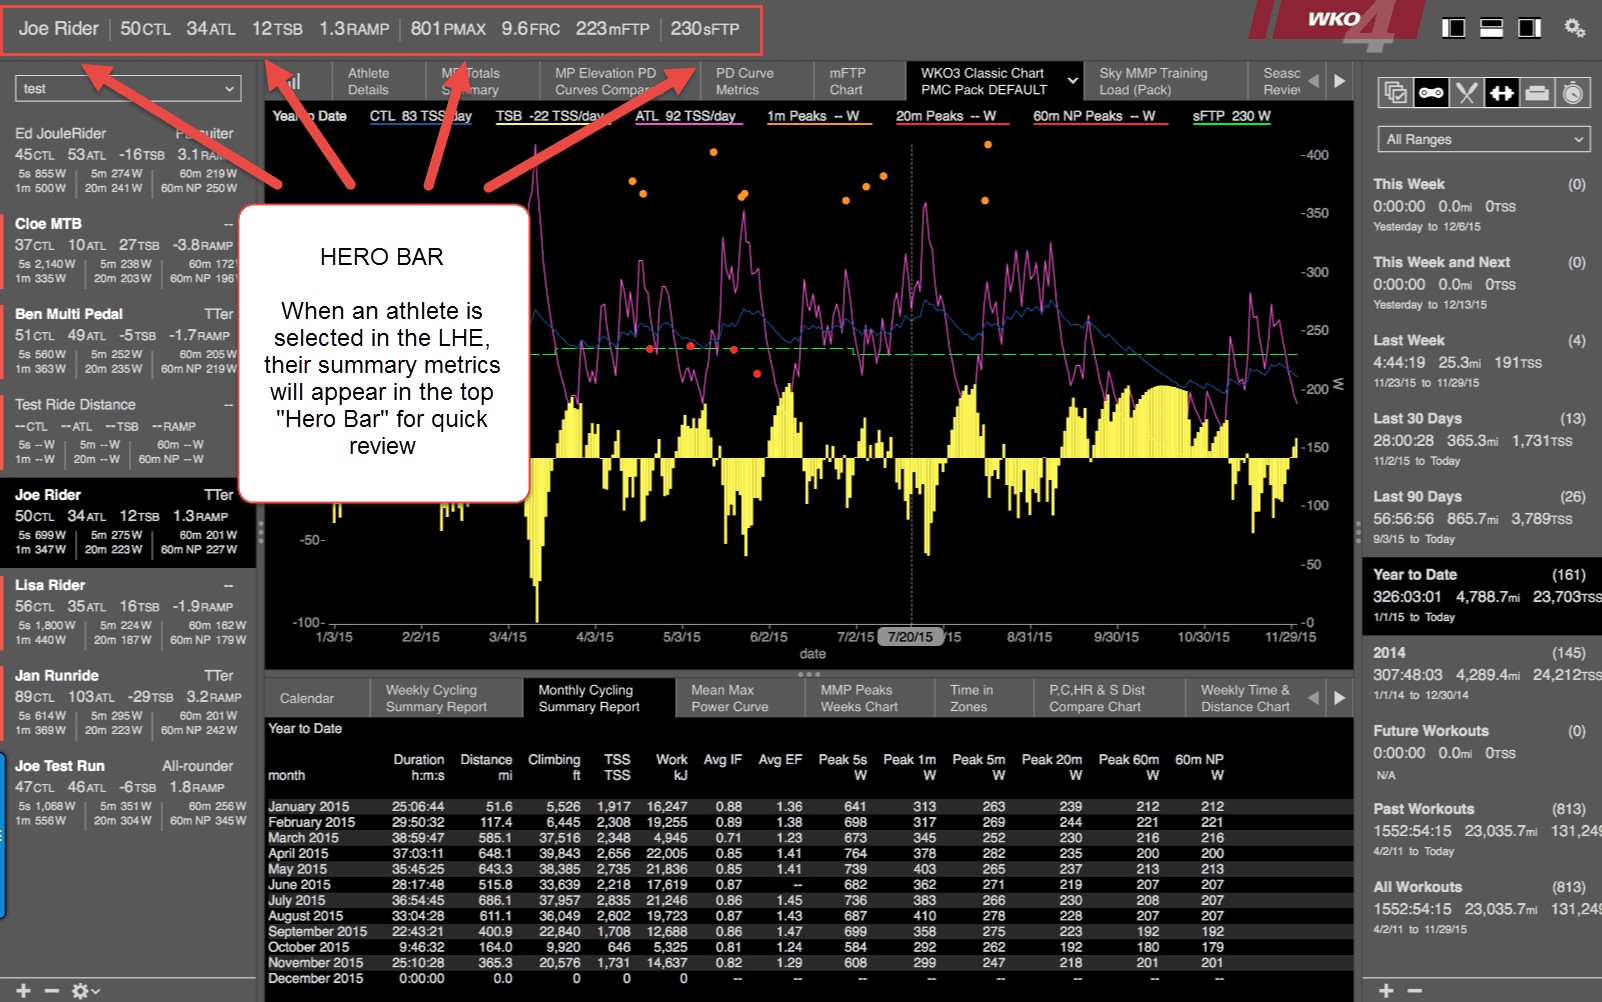Remove athlete with the minus icon

pos(52,990)
